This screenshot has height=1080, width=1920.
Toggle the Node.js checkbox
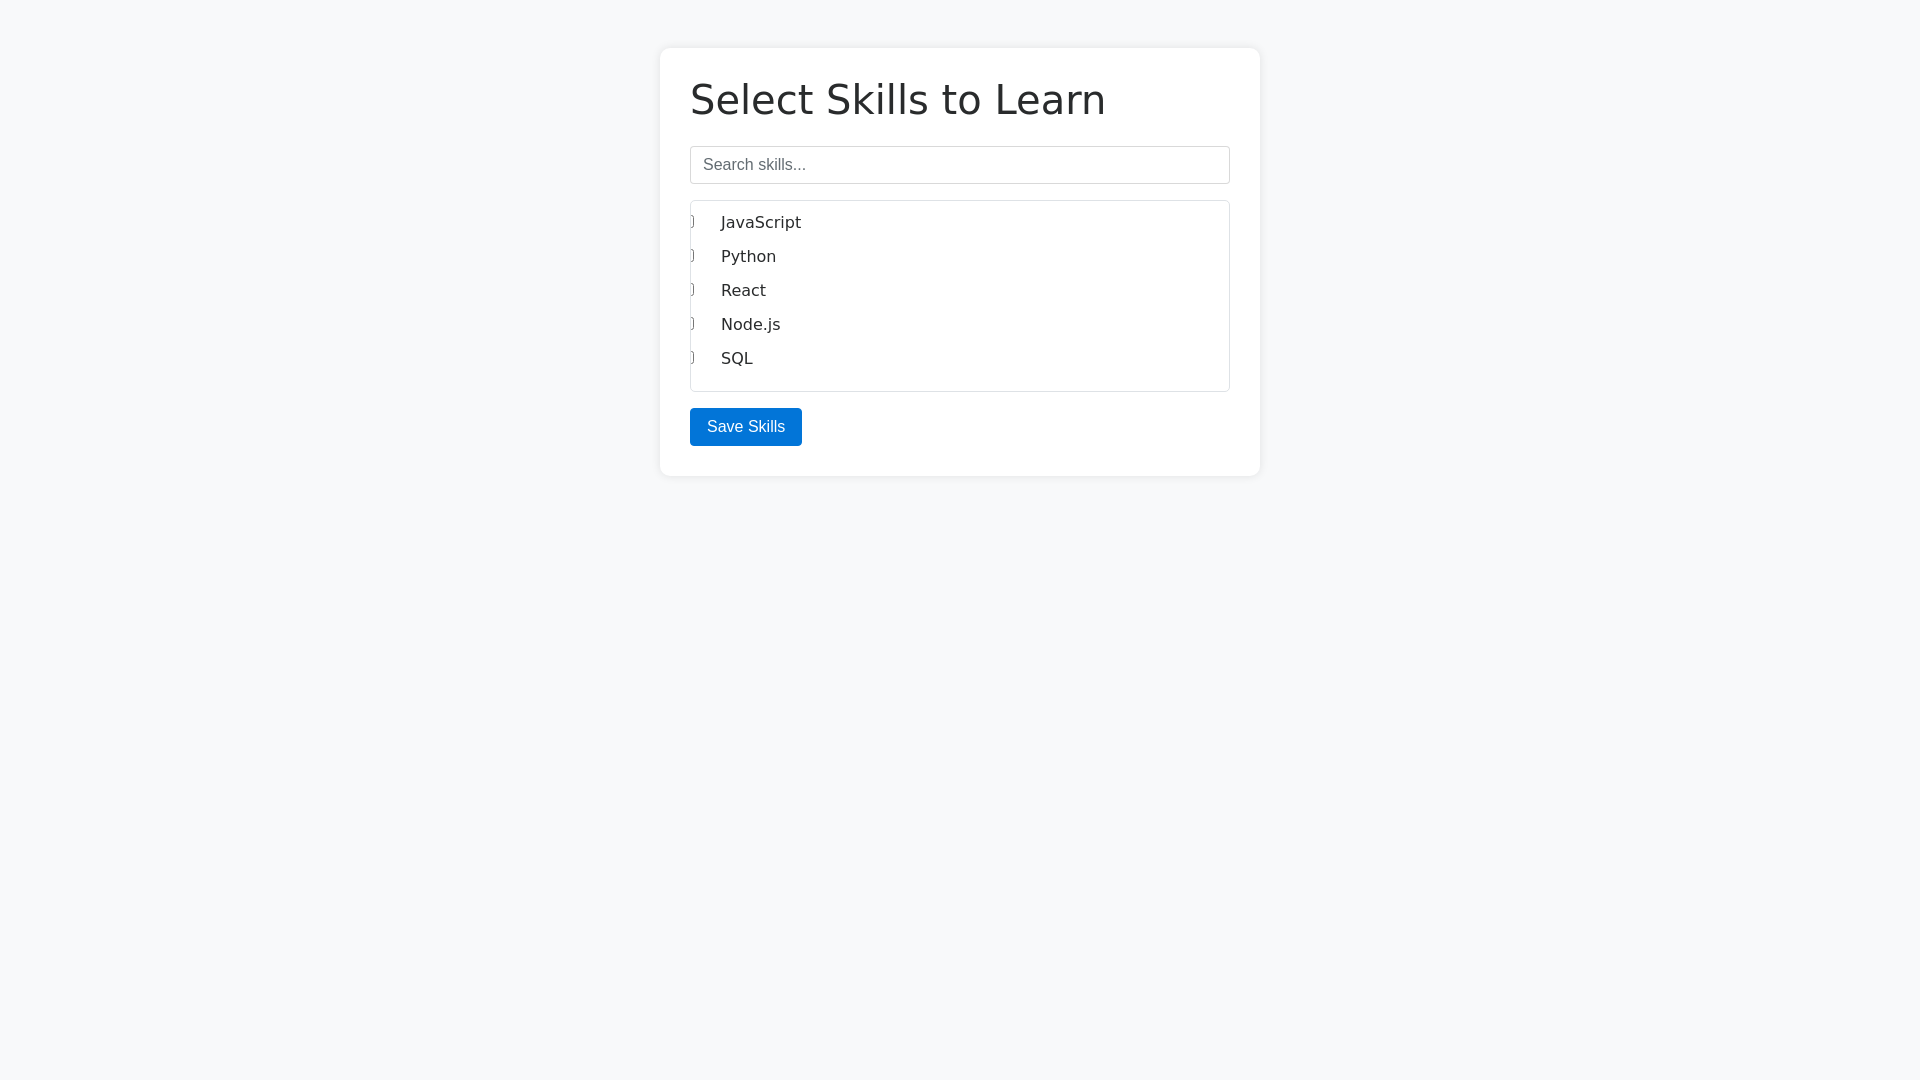692,324
